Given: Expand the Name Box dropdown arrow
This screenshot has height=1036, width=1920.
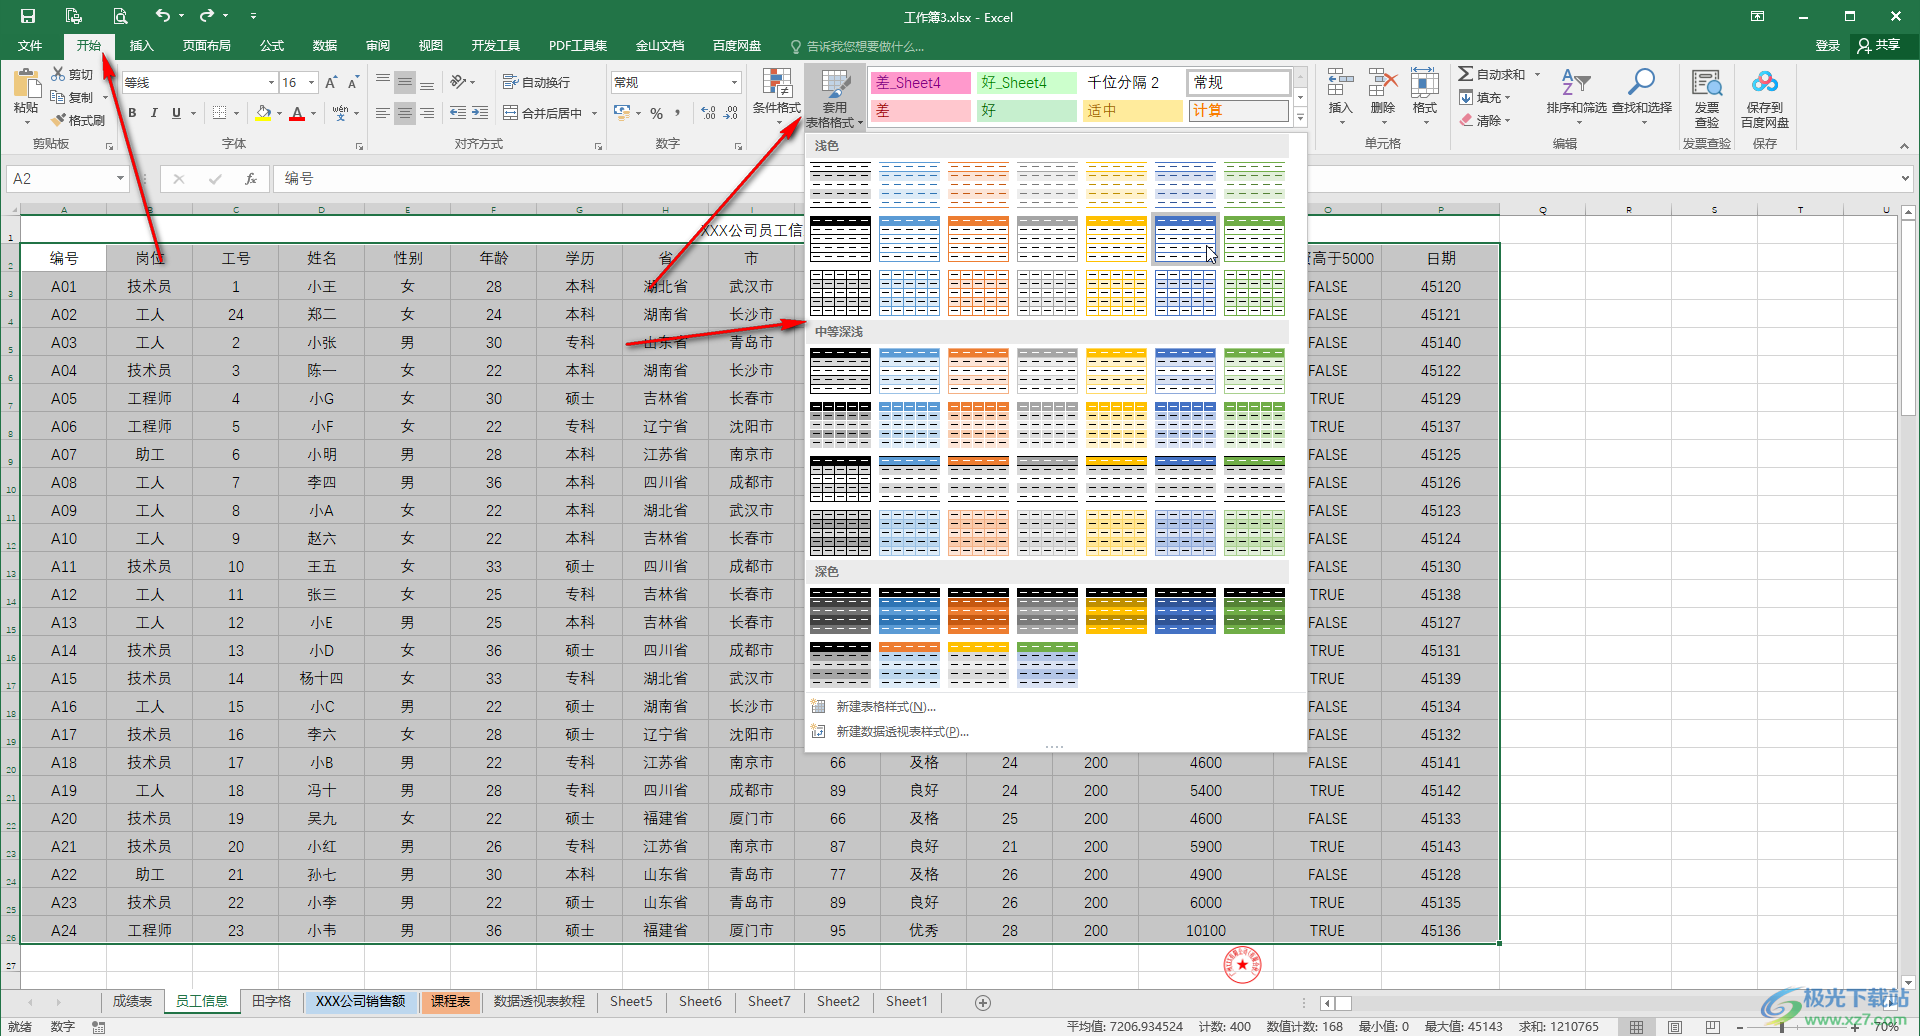Looking at the screenshot, I should (120, 178).
